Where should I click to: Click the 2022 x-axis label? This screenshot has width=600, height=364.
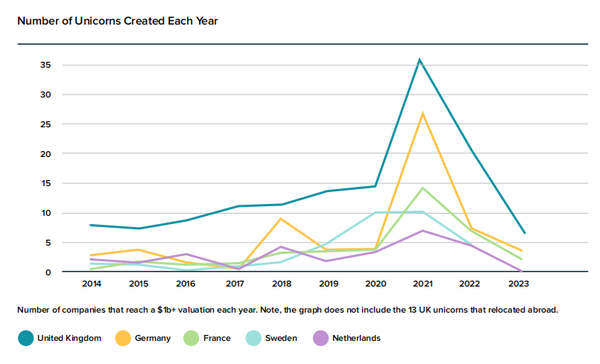(x=470, y=284)
